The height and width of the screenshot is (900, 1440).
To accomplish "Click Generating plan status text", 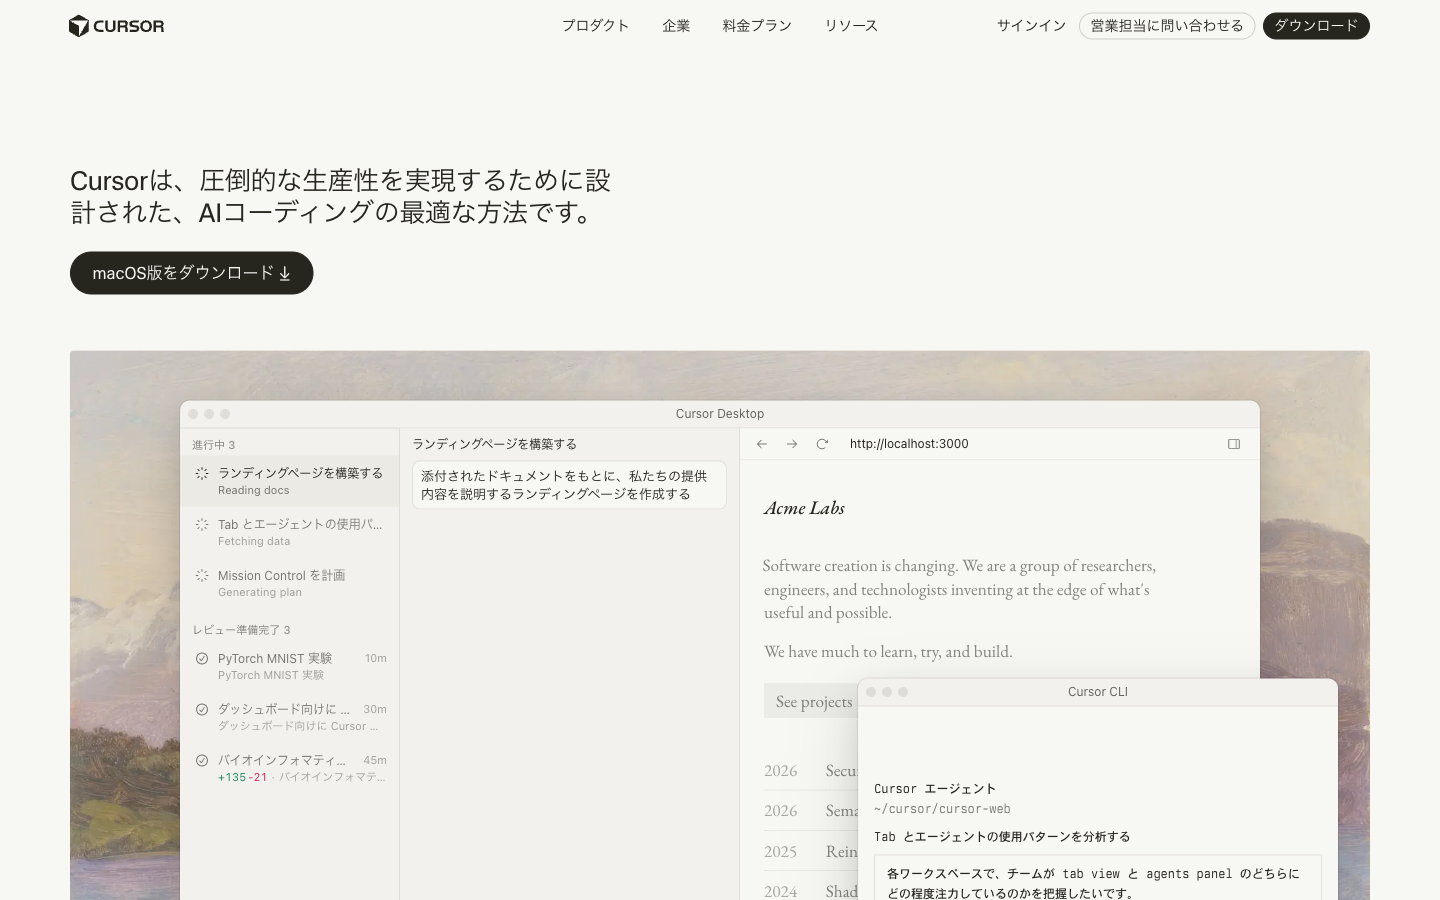I will 260,592.
